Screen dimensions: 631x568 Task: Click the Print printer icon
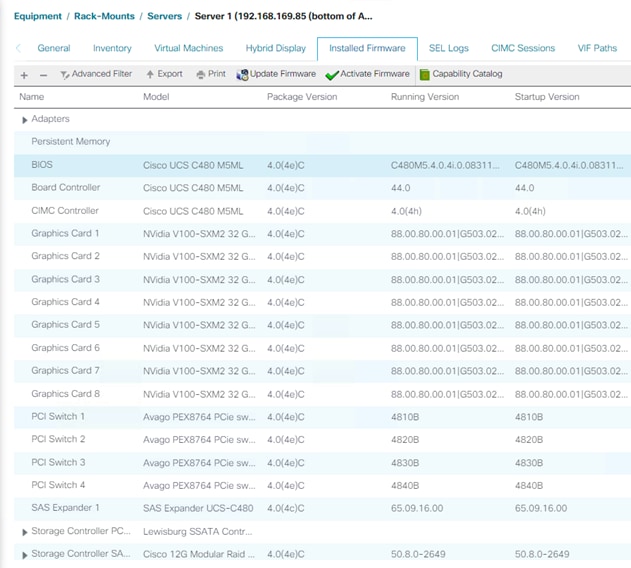(x=201, y=75)
